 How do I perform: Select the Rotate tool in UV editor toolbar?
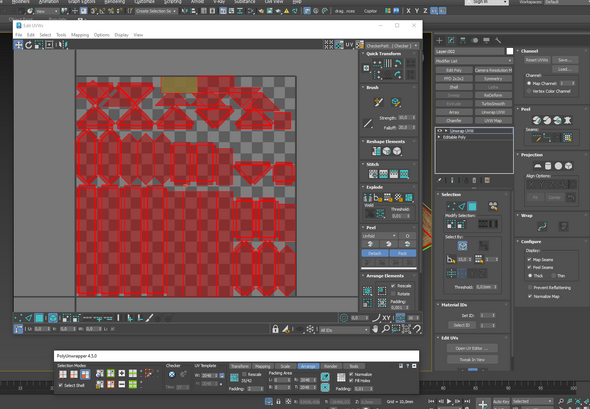point(29,45)
